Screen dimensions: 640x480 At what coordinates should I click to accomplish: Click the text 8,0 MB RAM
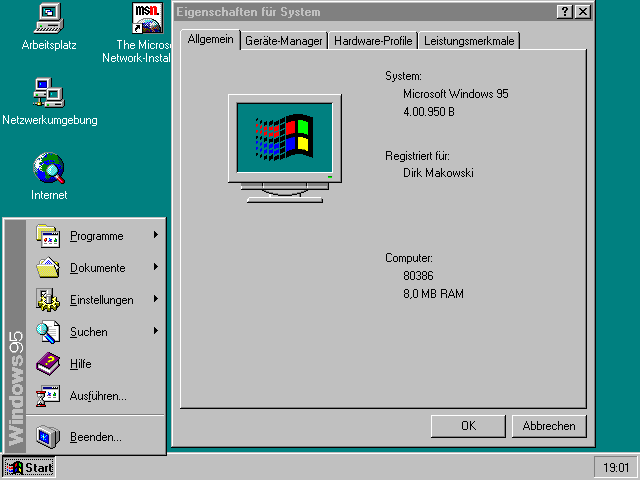pos(433,294)
